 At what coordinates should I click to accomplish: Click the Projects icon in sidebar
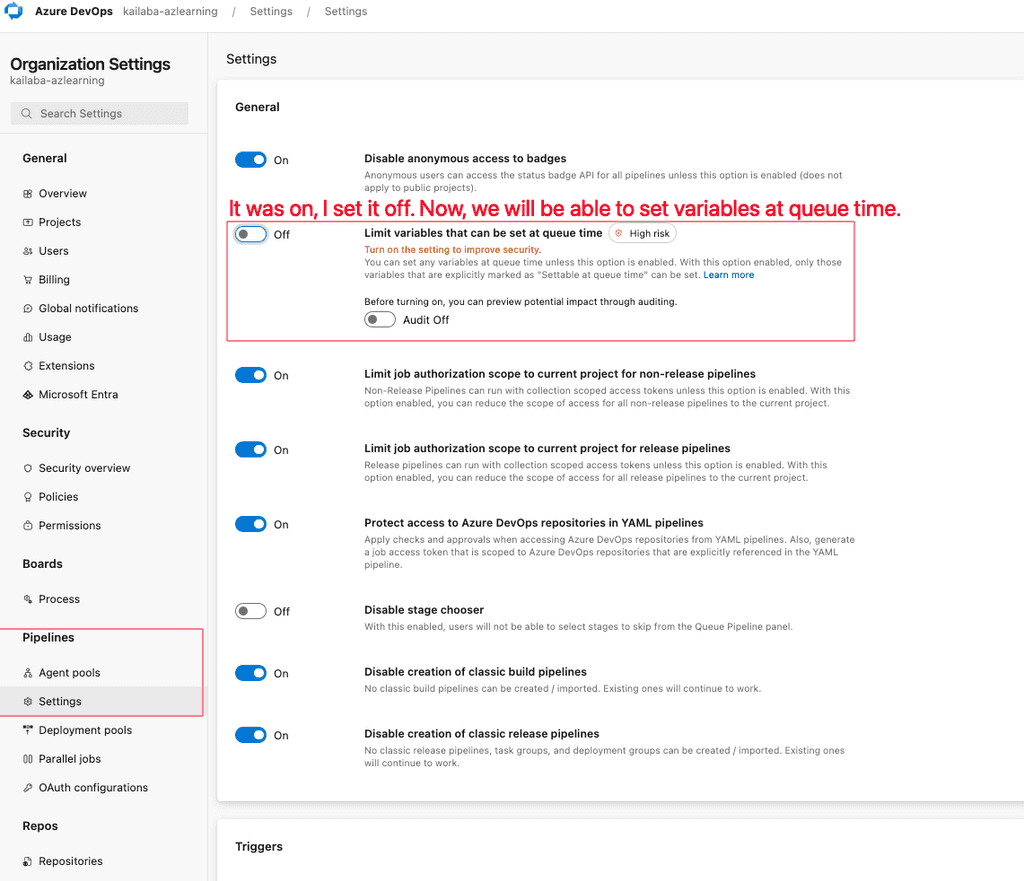click(27, 222)
